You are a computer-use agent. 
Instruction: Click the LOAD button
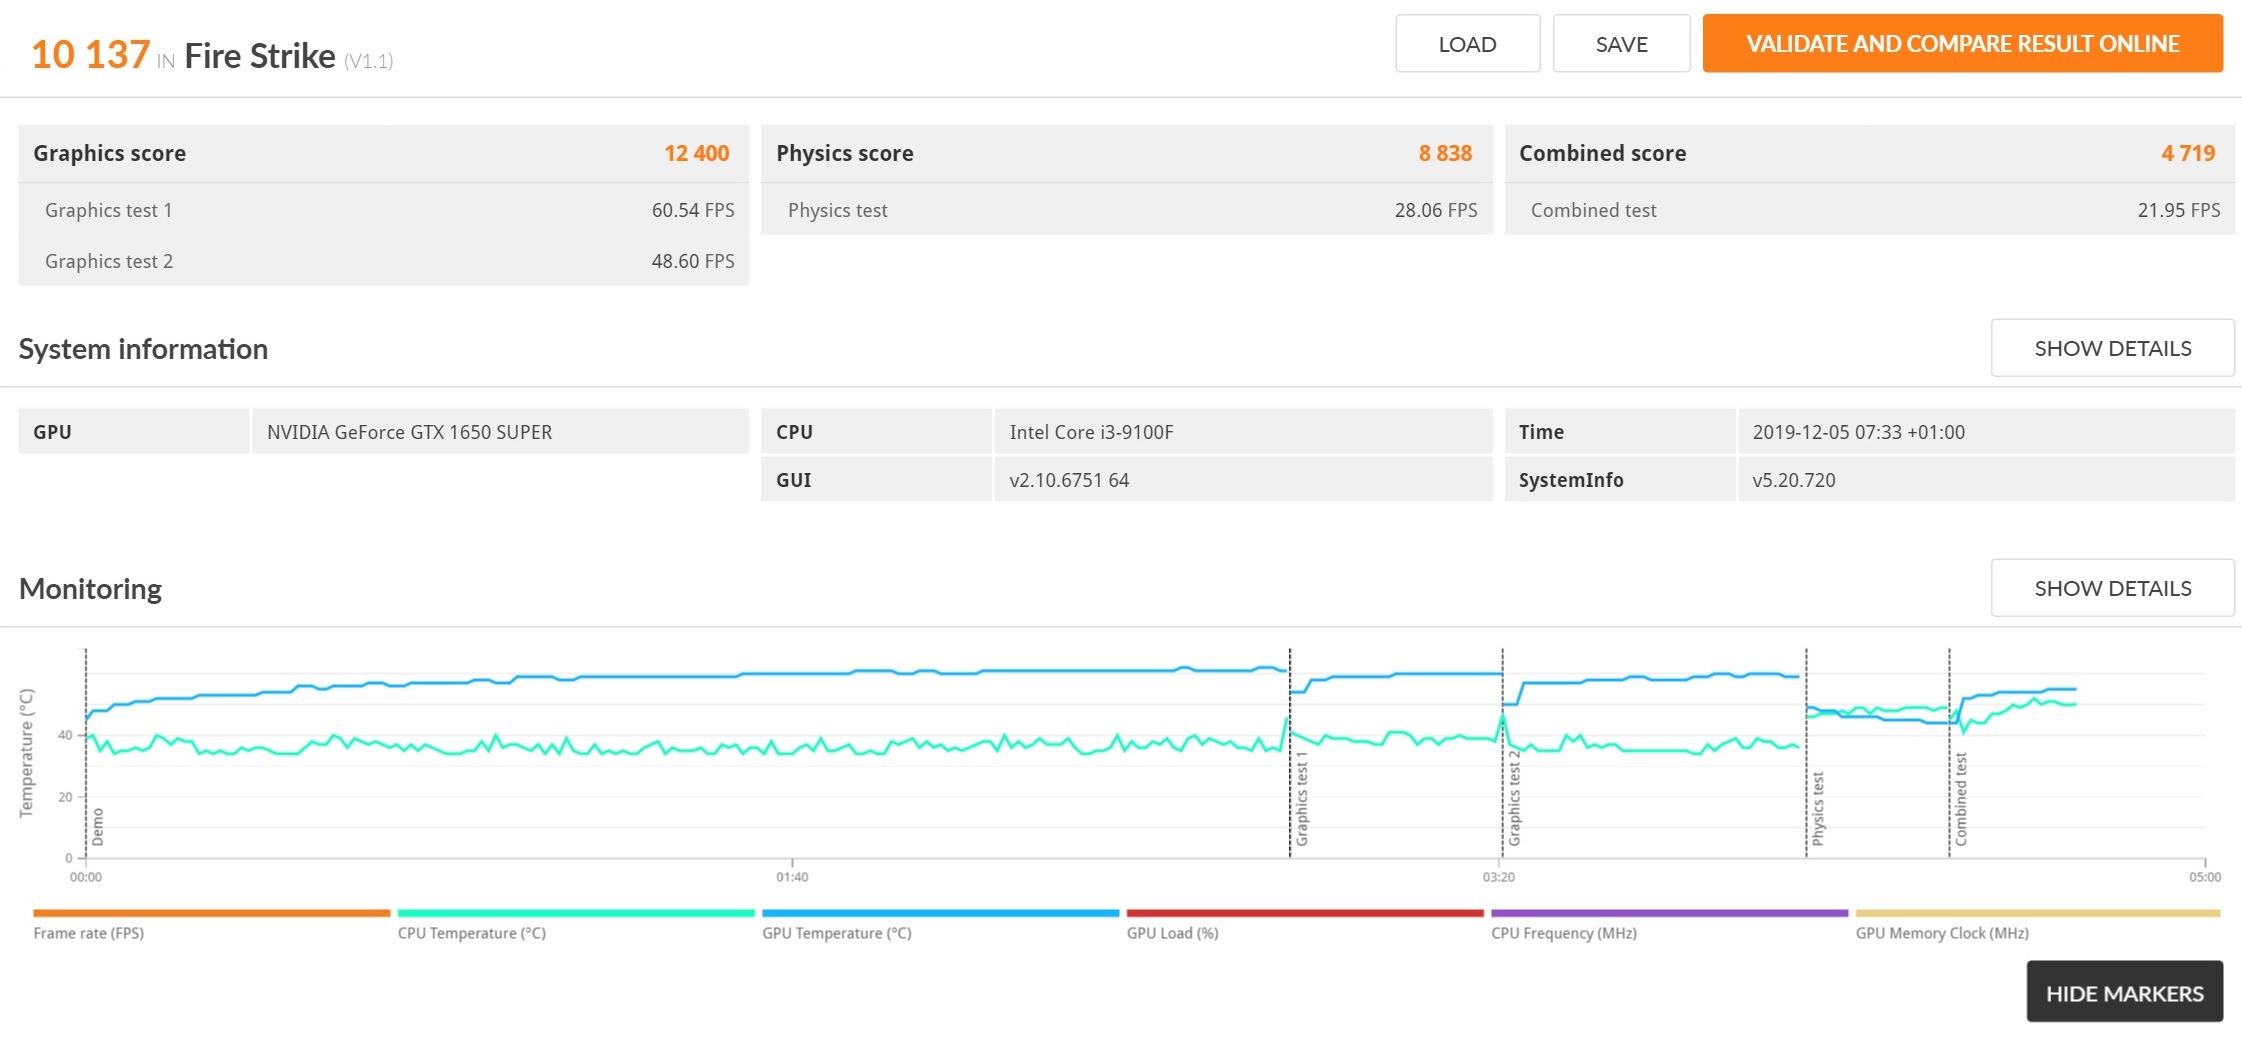(x=1467, y=44)
